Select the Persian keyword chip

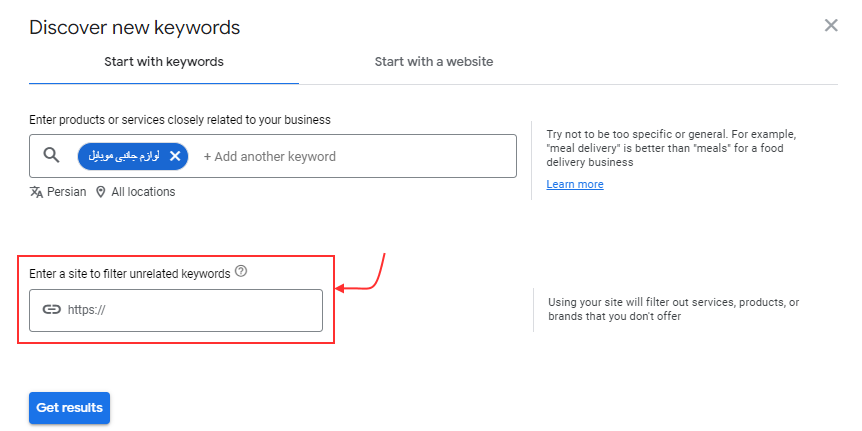pyautogui.click(x=124, y=156)
